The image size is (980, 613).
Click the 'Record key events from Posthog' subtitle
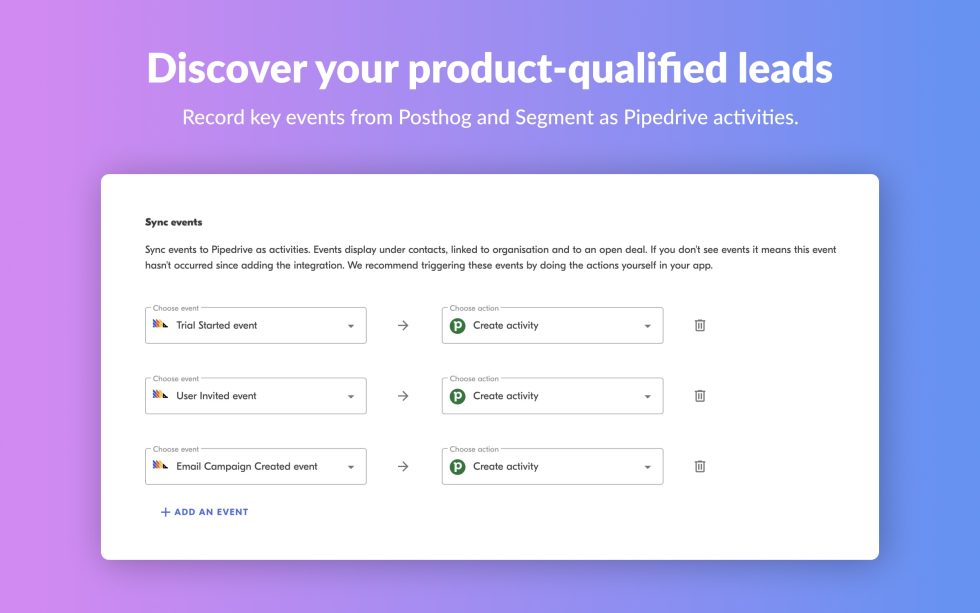coord(490,117)
